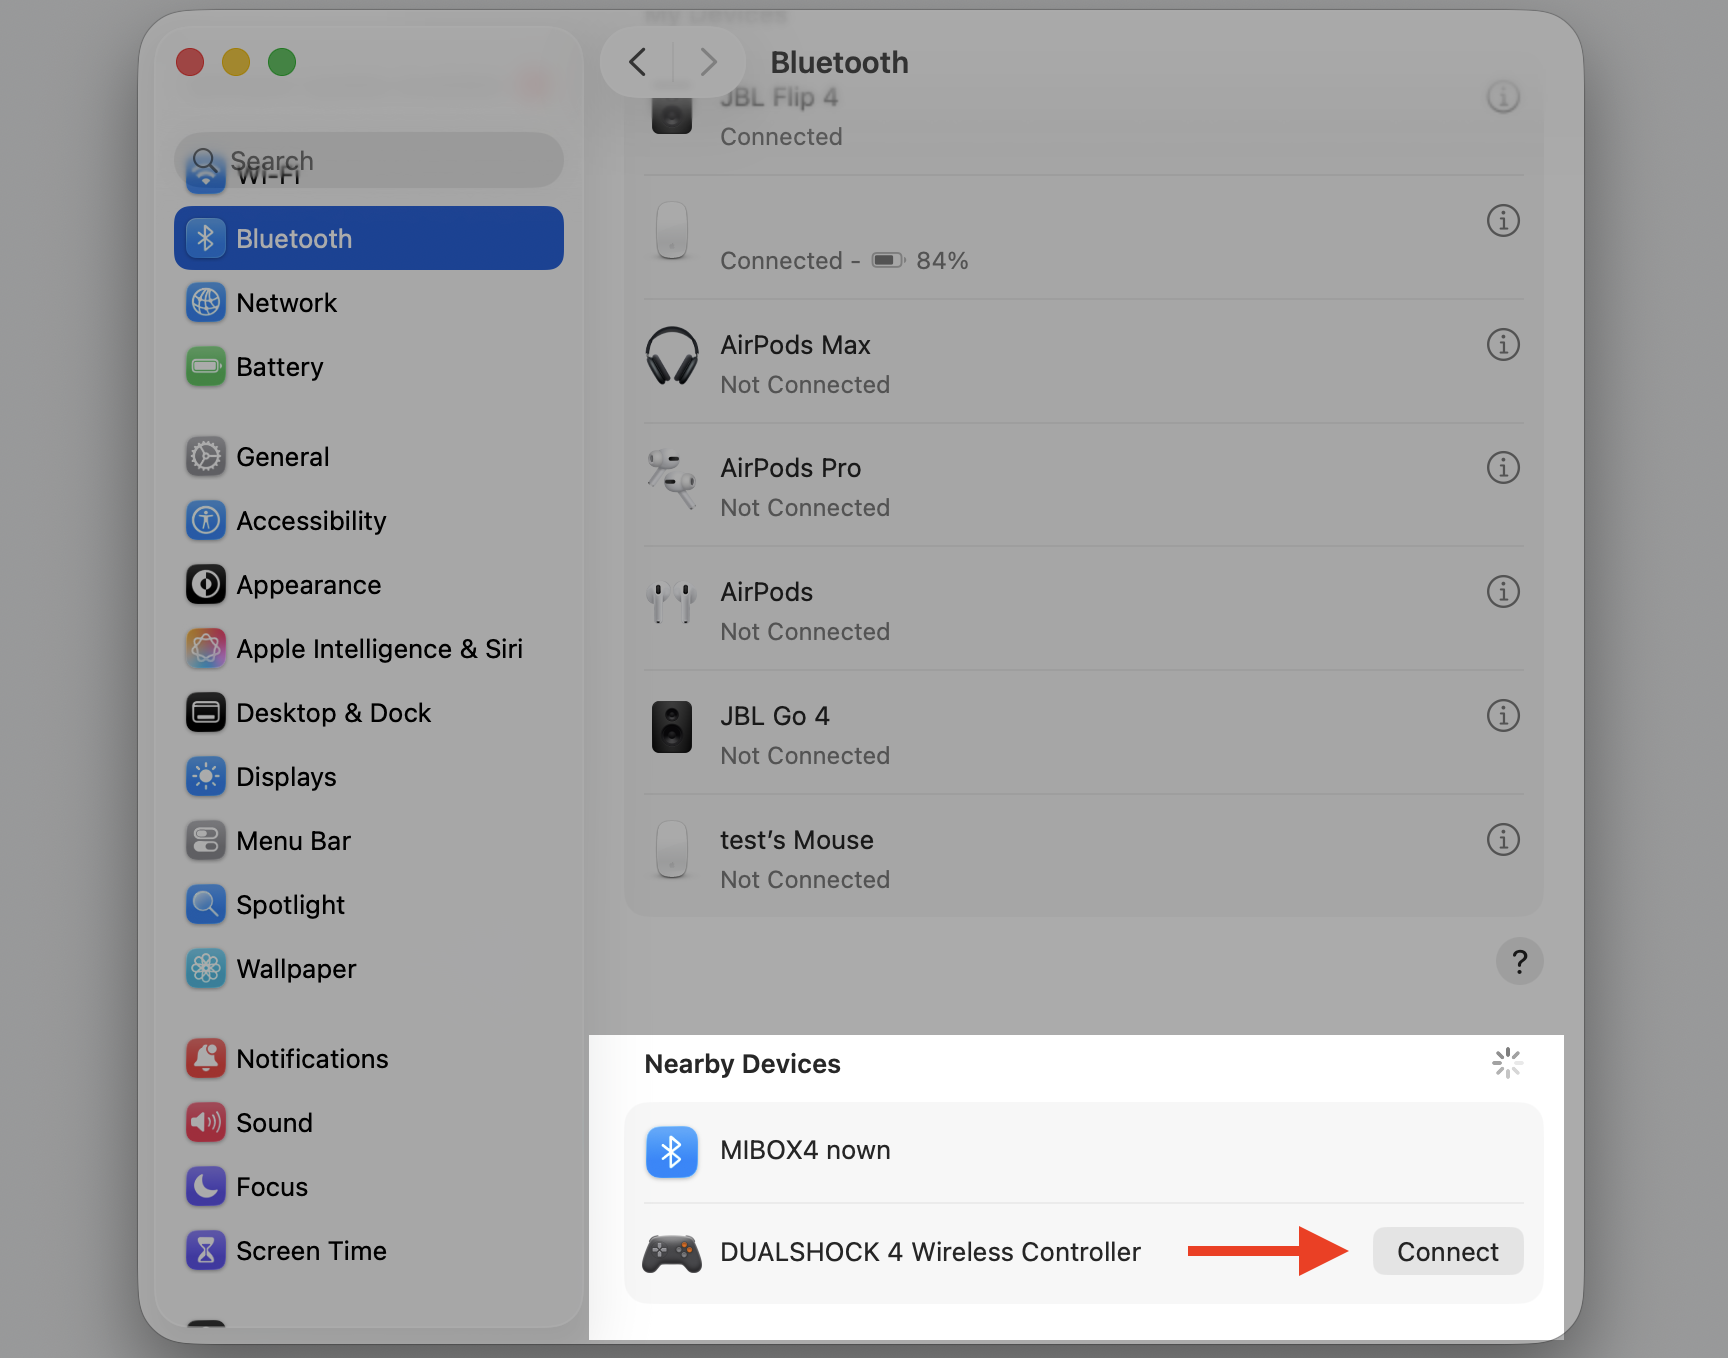
Task: Click the AirPods Pro earbuds icon
Action: tap(672, 480)
